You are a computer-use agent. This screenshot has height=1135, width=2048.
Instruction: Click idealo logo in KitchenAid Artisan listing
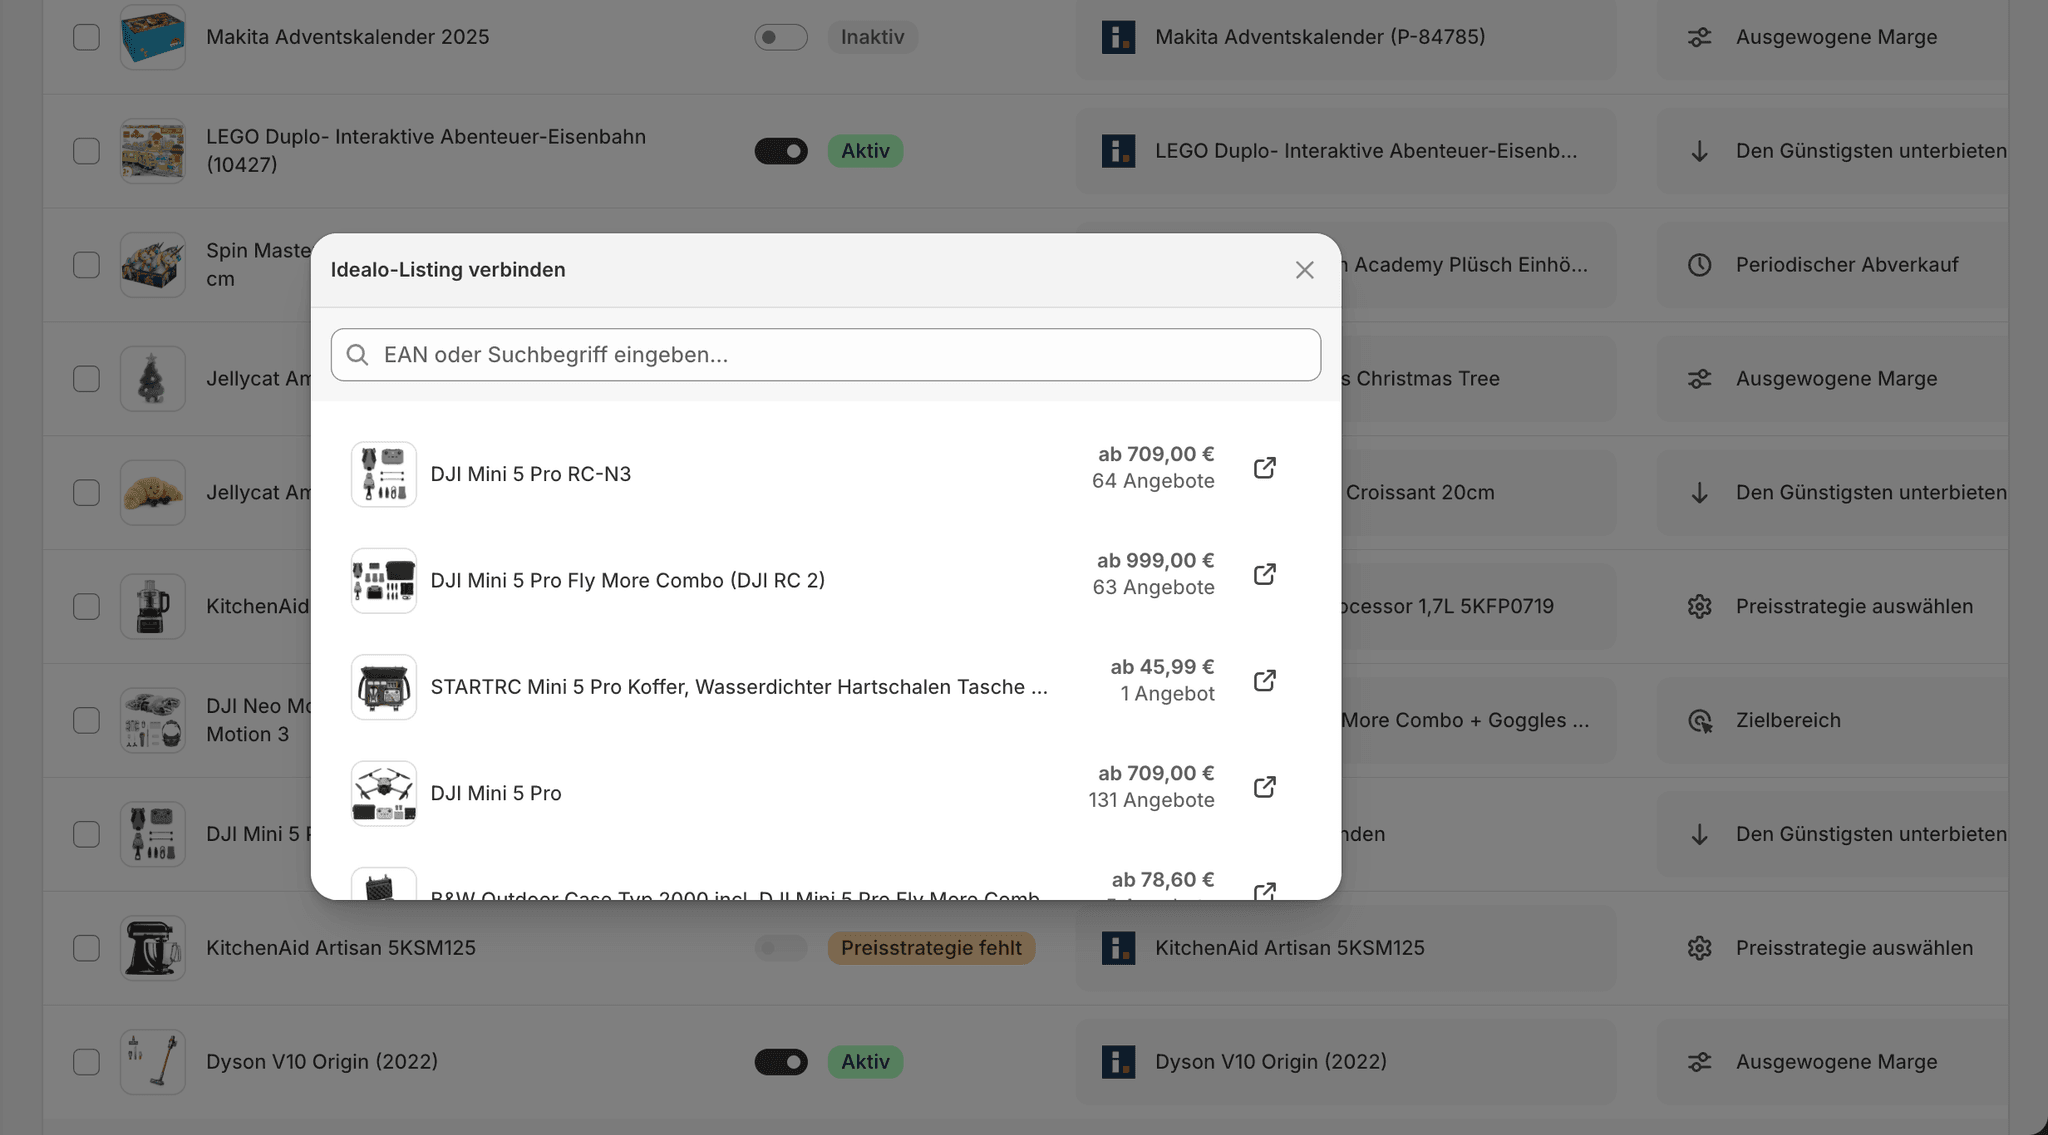[1118, 948]
